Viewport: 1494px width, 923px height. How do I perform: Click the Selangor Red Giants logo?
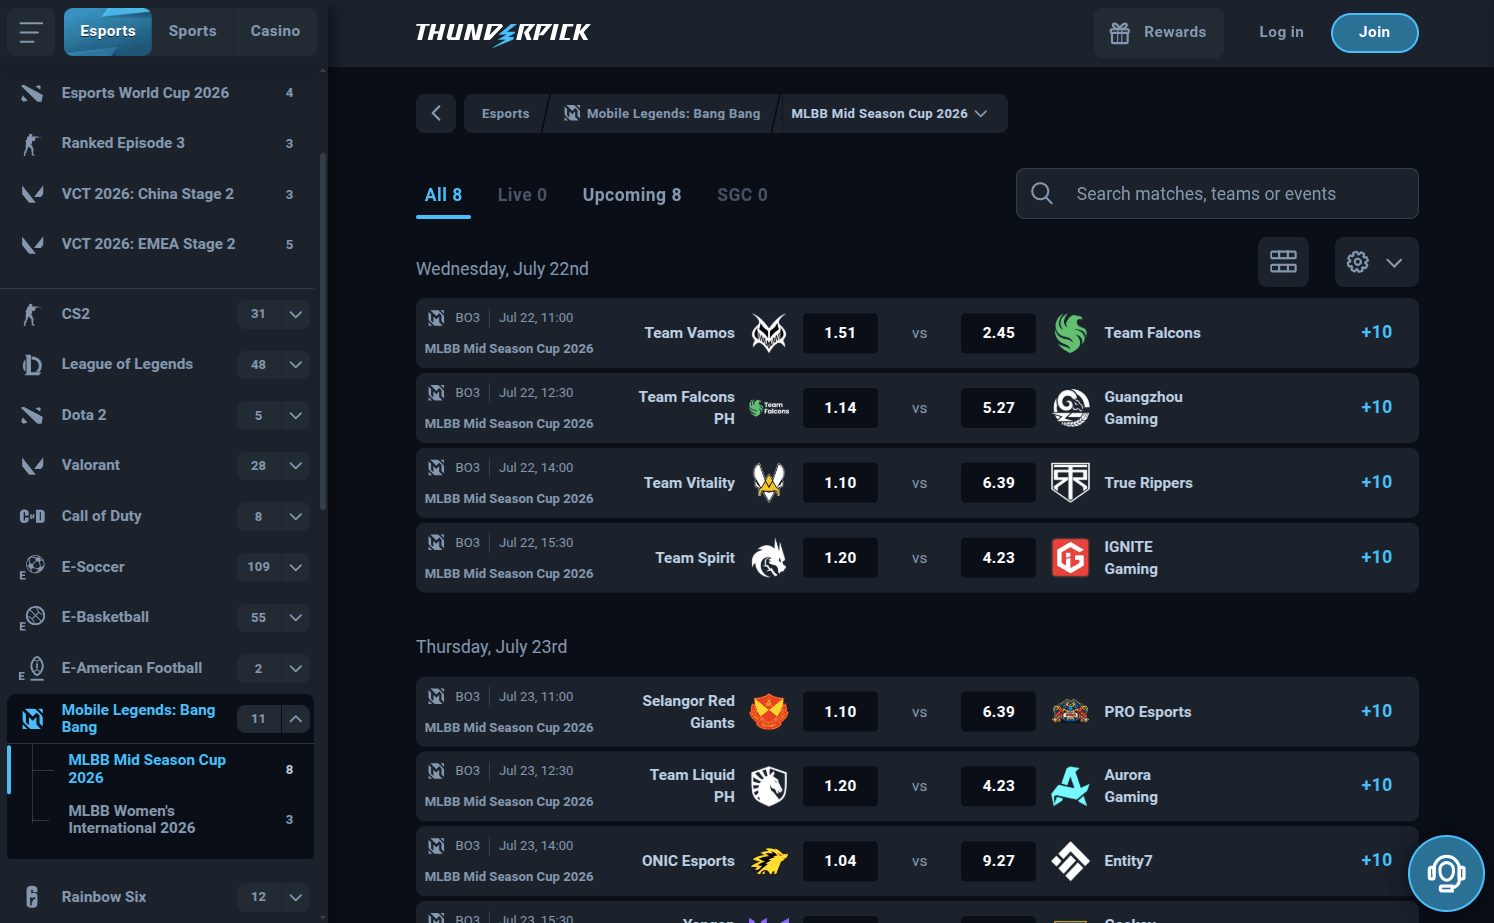pyautogui.click(x=769, y=712)
